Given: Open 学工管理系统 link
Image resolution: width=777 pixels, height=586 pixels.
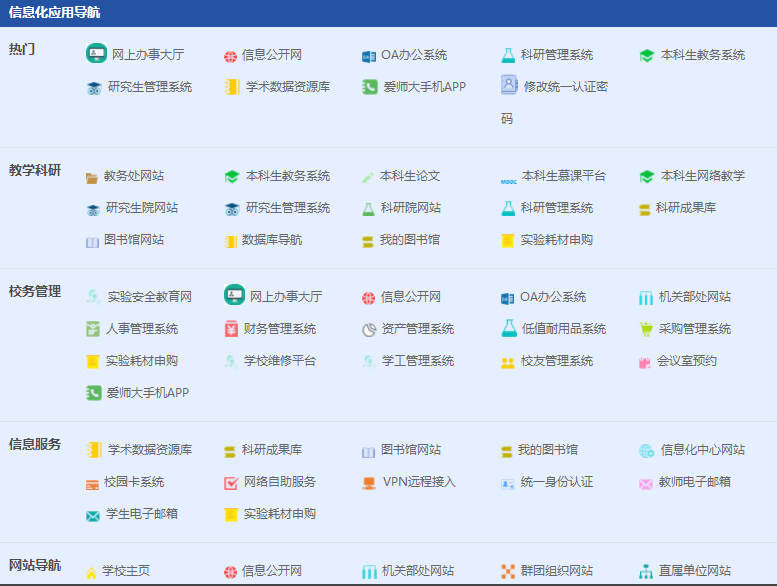Looking at the screenshot, I should (x=418, y=361).
